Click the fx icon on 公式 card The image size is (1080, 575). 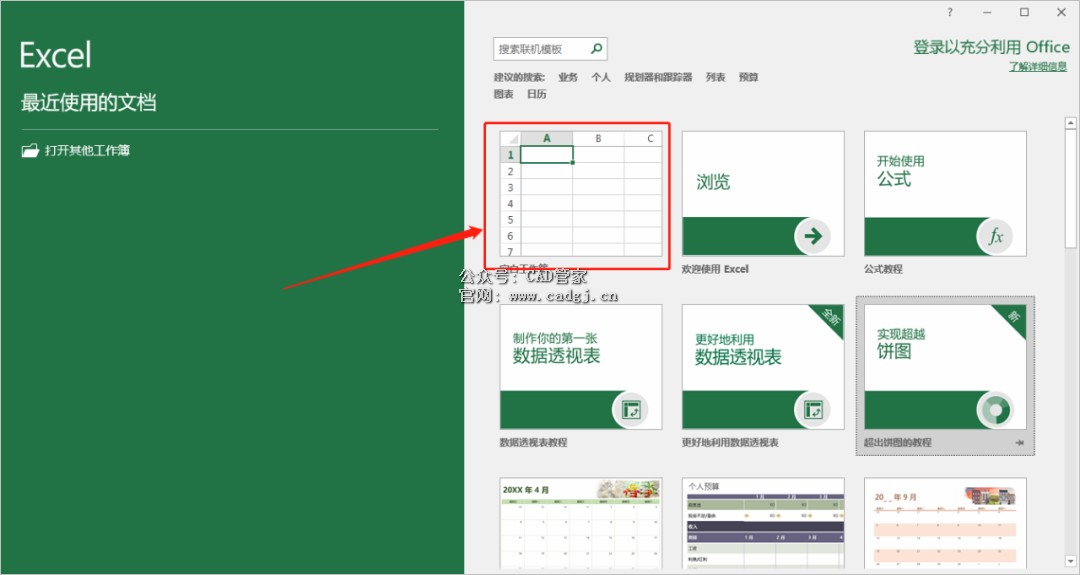995,236
